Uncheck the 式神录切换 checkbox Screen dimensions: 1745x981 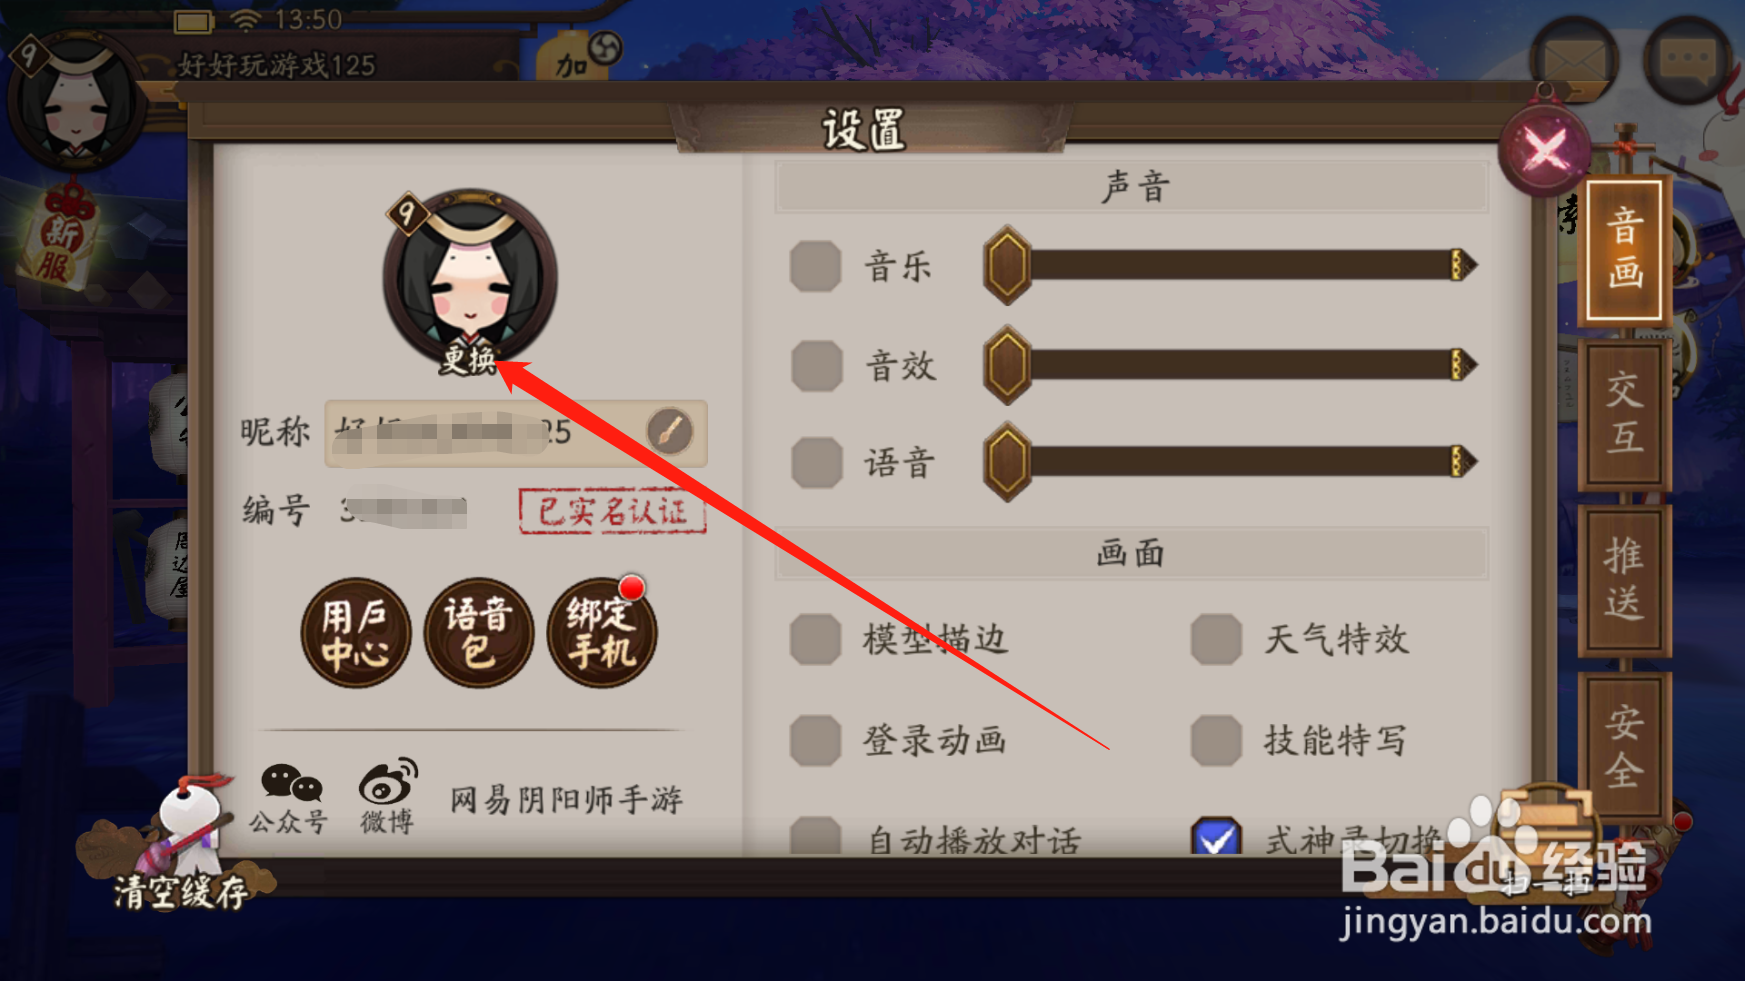[x=1216, y=837]
